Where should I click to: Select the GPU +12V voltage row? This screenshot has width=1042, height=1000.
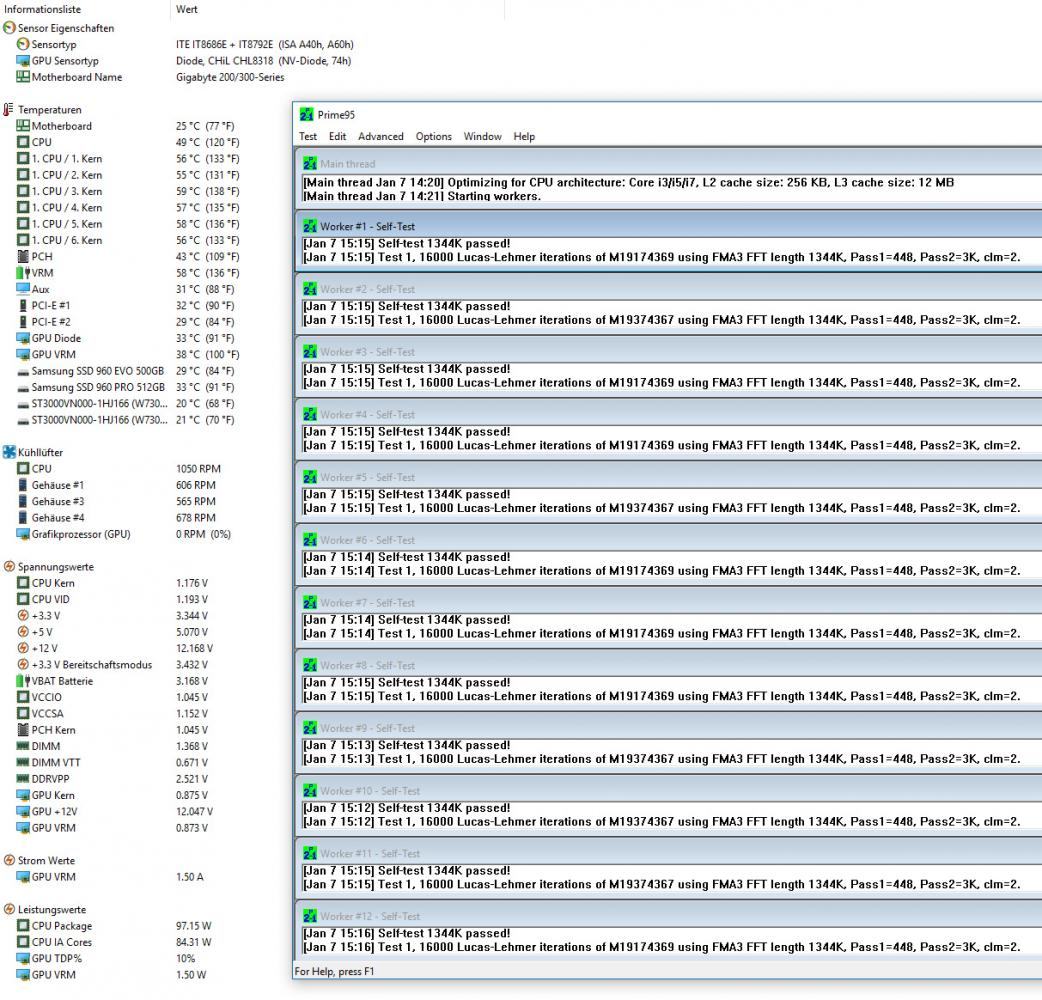pyautogui.click(x=115, y=811)
